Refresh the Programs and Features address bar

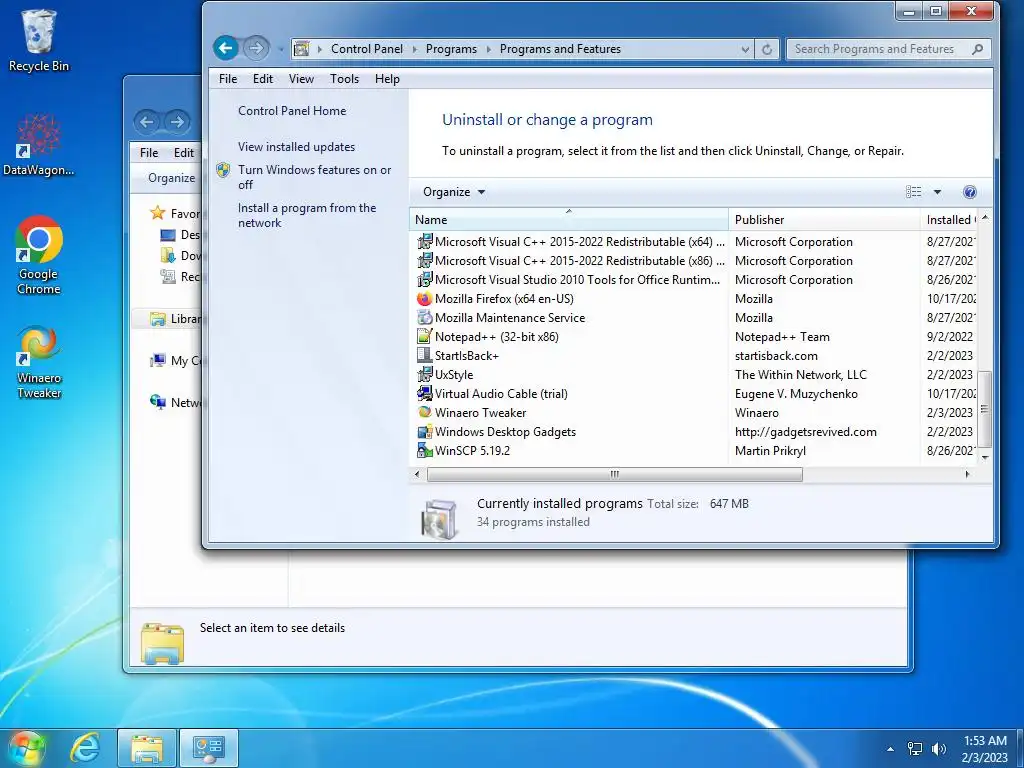point(767,49)
